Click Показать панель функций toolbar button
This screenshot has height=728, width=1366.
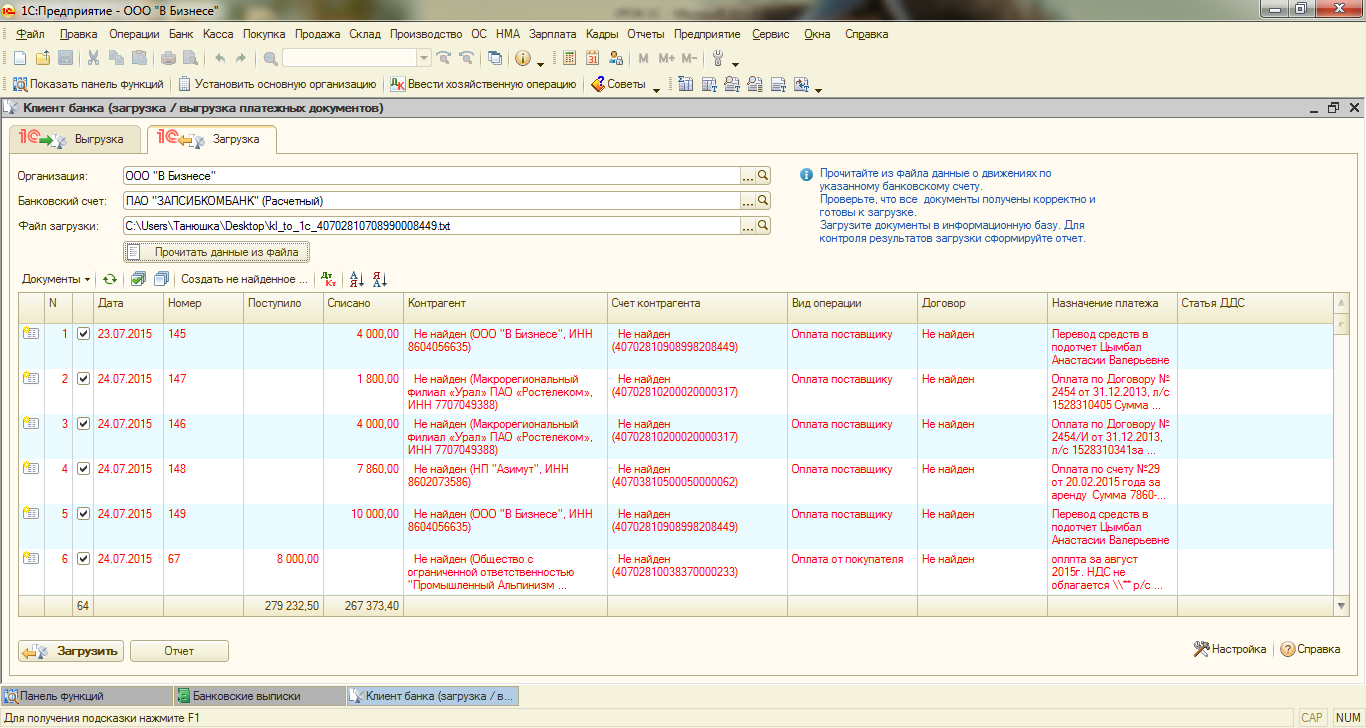[x=88, y=85]
